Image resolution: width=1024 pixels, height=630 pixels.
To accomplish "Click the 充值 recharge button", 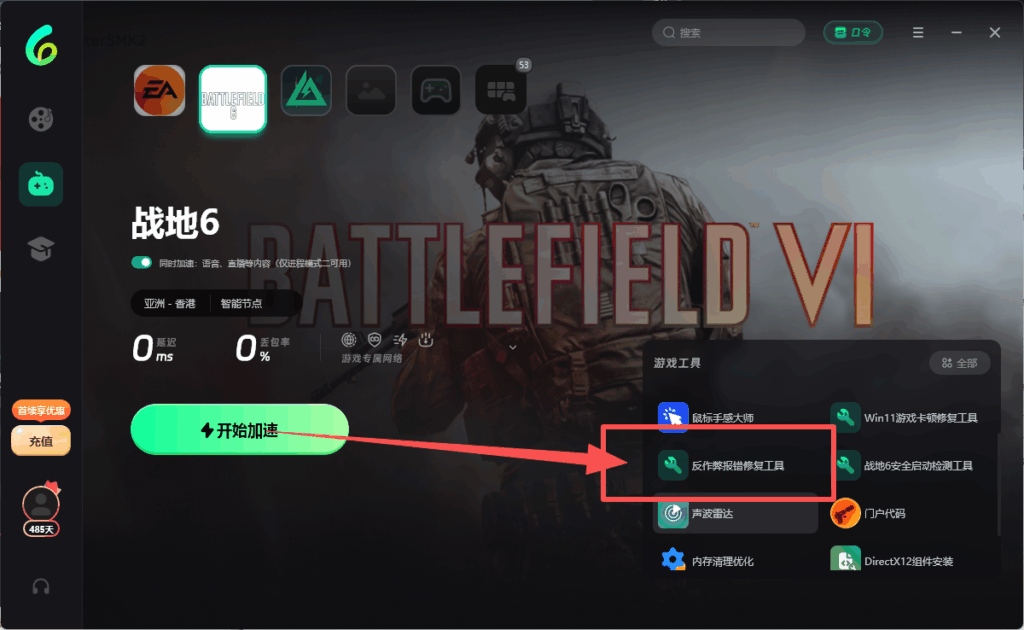I will click(x=40, y=441).
